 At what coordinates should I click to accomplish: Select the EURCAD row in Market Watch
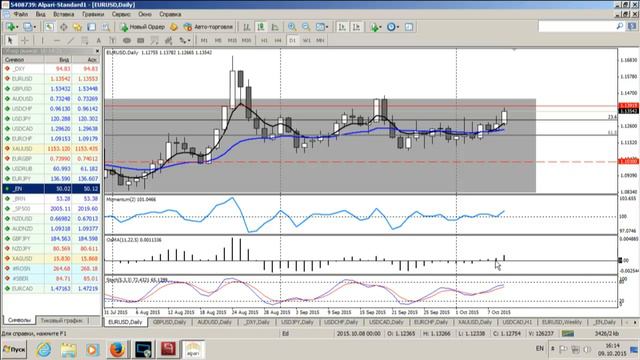51,289
